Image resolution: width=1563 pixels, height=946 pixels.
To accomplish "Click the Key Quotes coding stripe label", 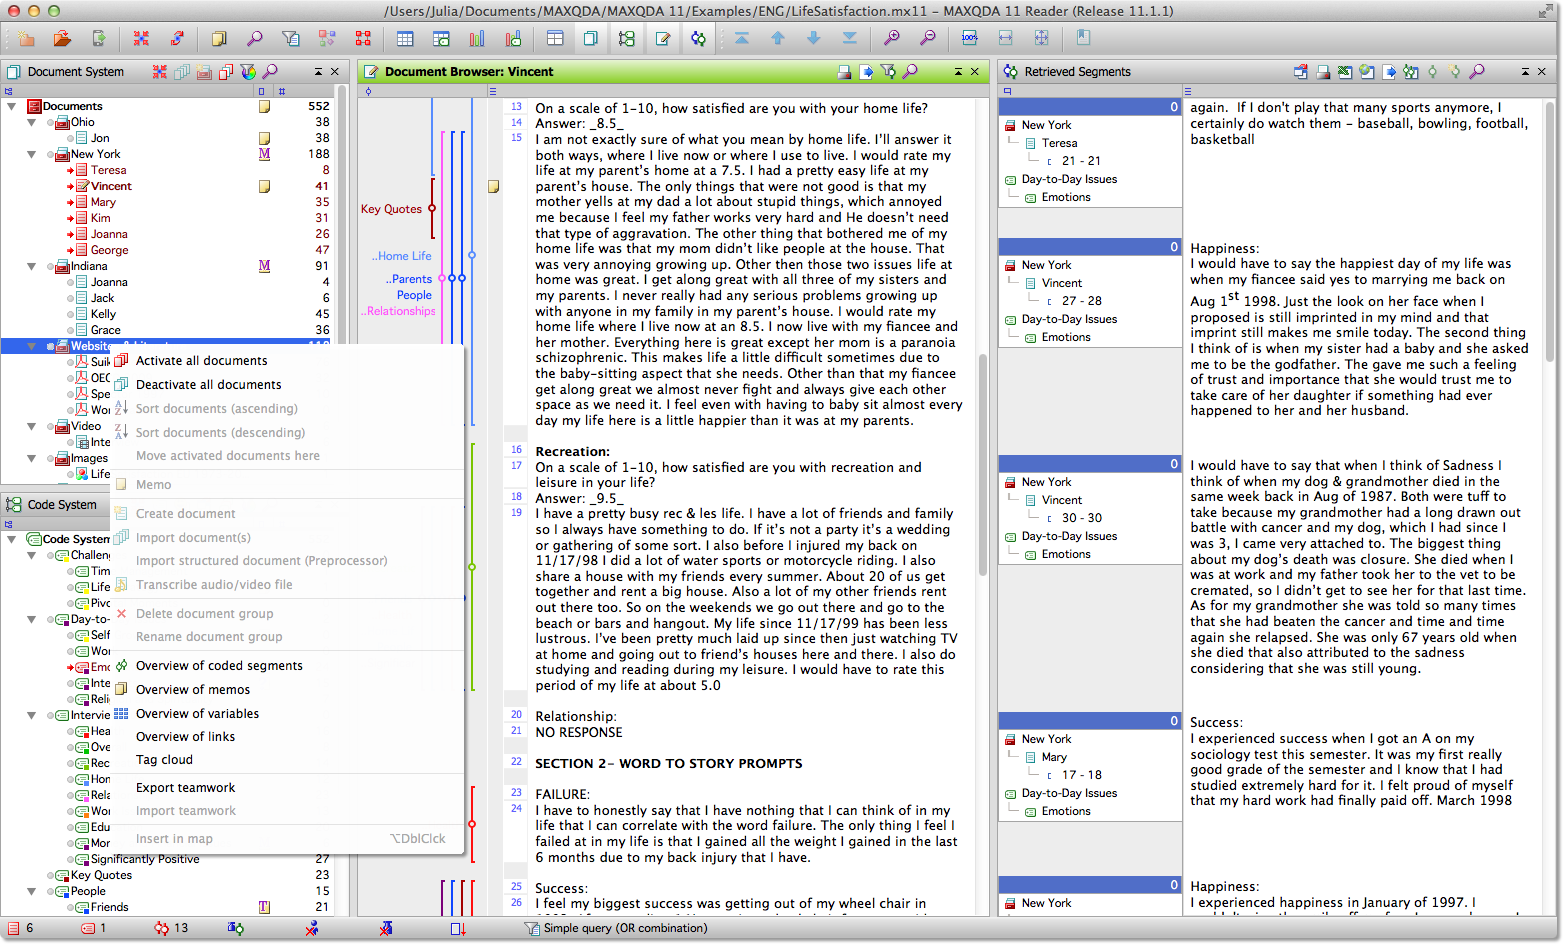I will point(391,209).
